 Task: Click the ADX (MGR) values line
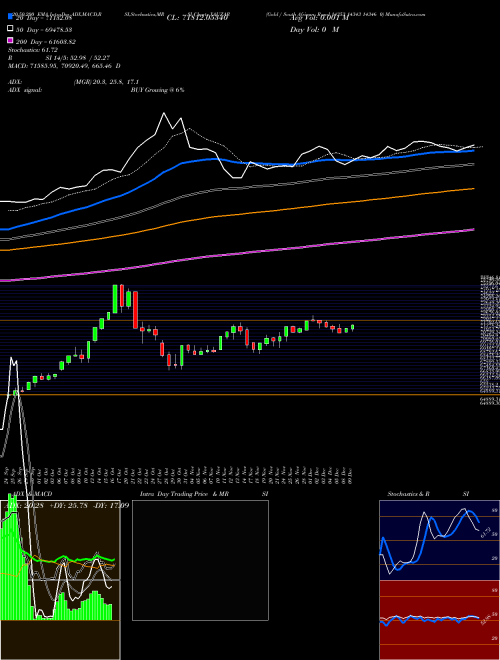coord(73,82)
